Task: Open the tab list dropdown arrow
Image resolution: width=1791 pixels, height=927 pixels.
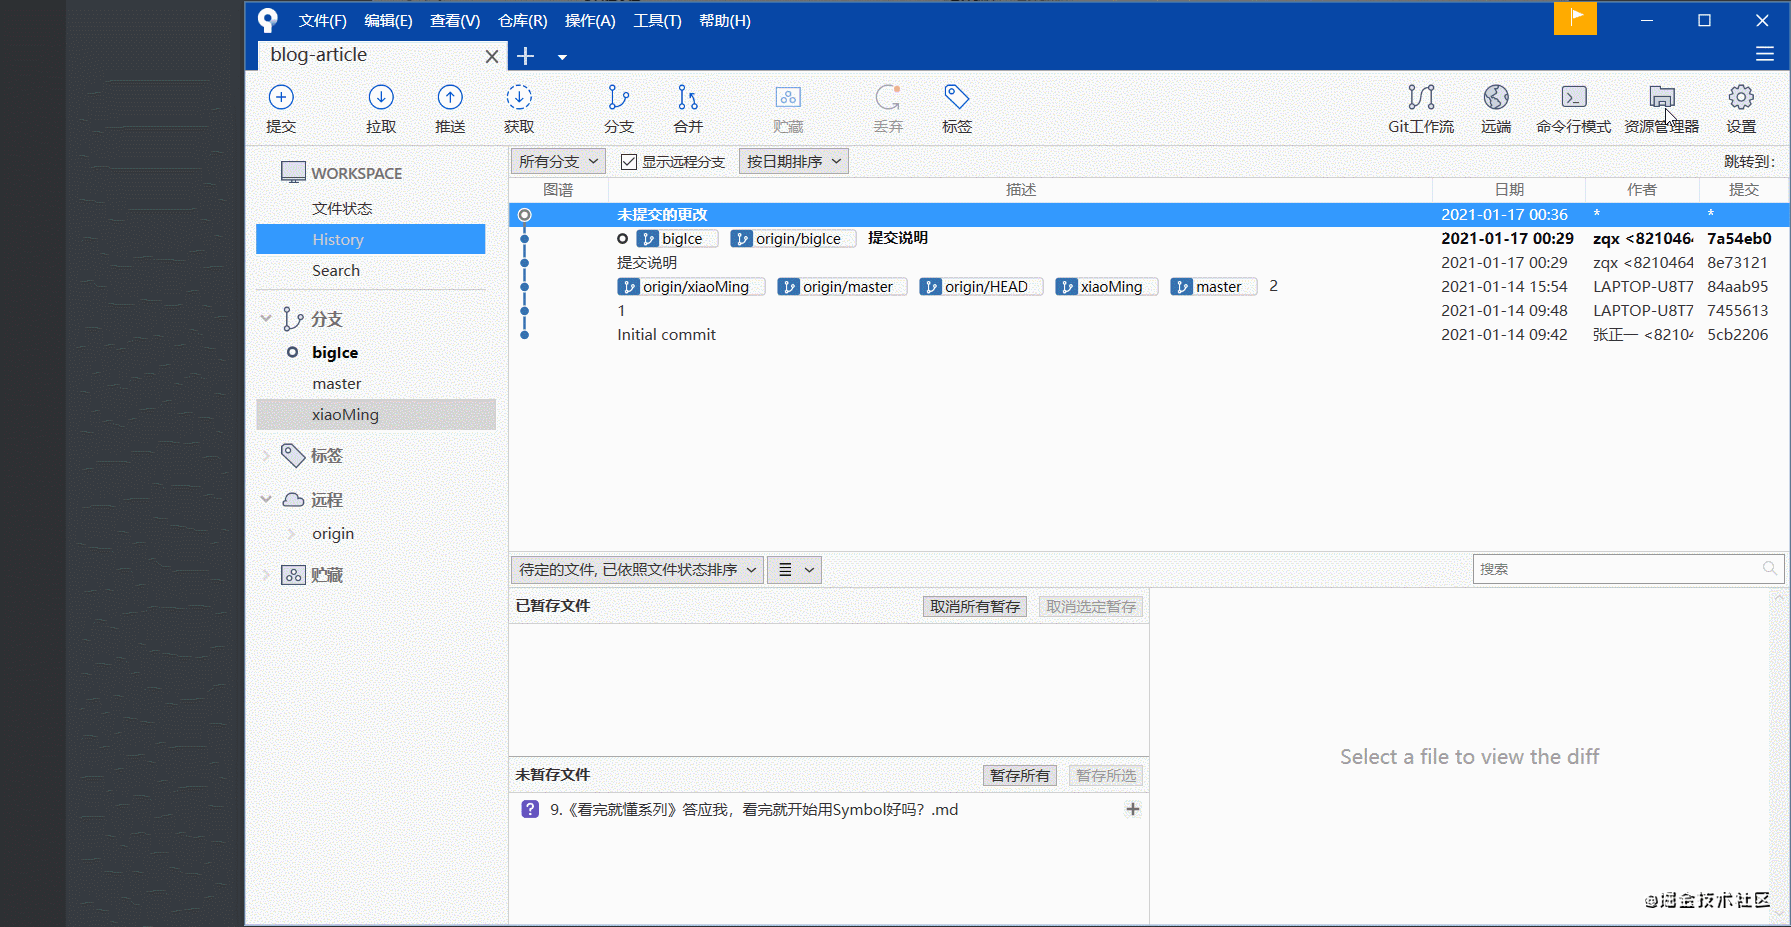Action: (x=562, y=57)
